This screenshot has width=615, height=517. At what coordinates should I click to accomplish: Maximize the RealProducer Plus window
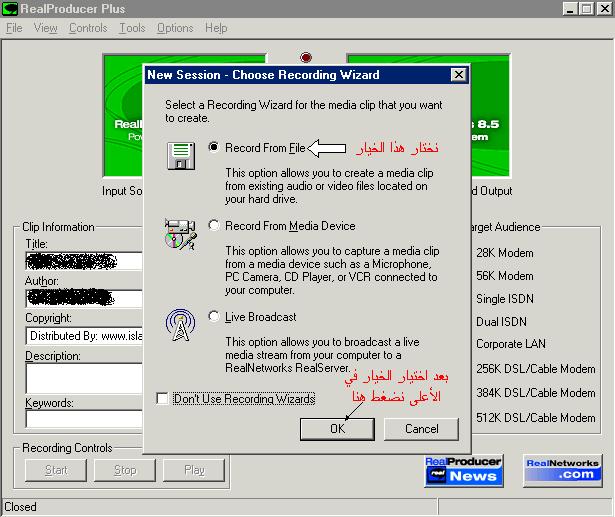point(587,9)
